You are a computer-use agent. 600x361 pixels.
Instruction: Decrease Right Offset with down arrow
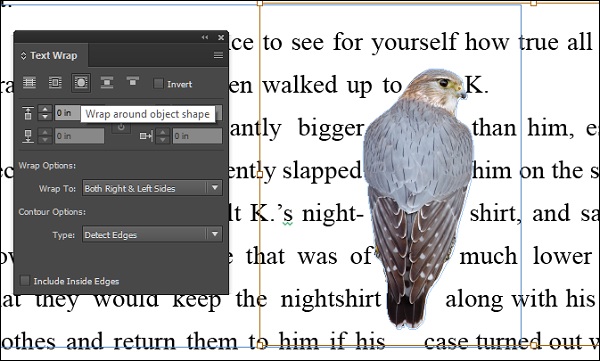pyautogui.click(x=163, y=140)
